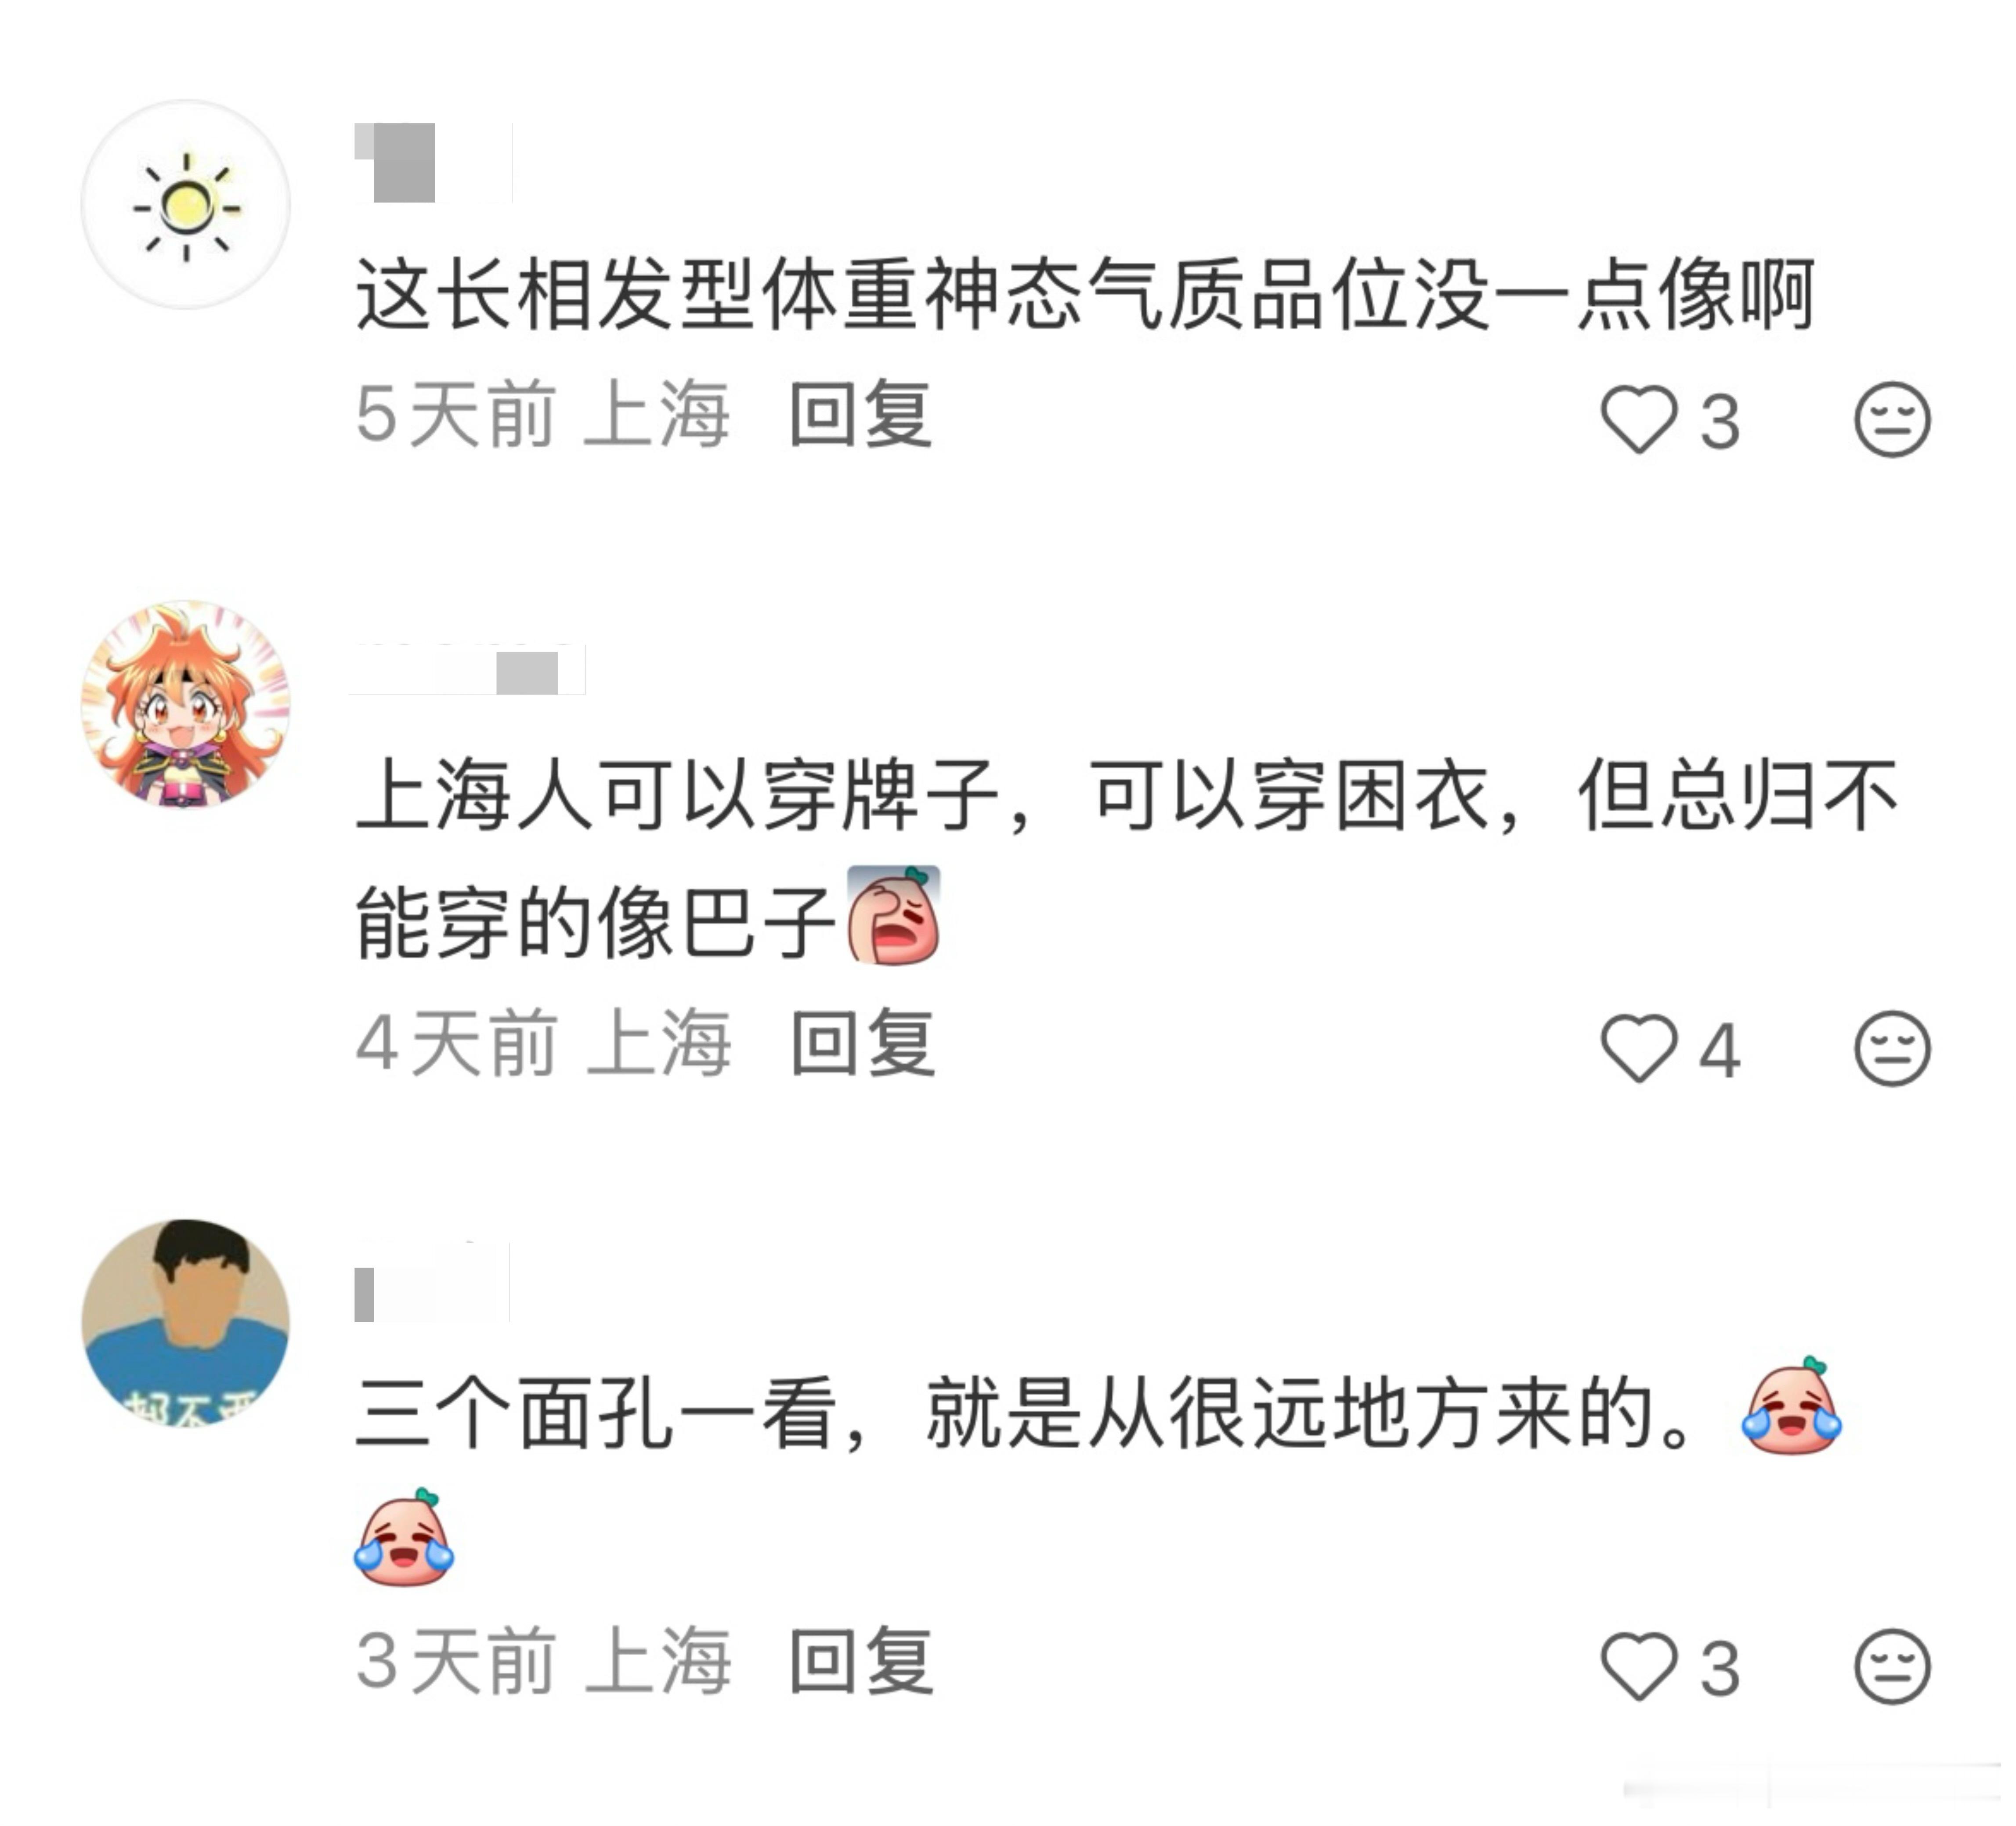
Task: Open the blue-shirt man avatar profile
Action: 186,1322
